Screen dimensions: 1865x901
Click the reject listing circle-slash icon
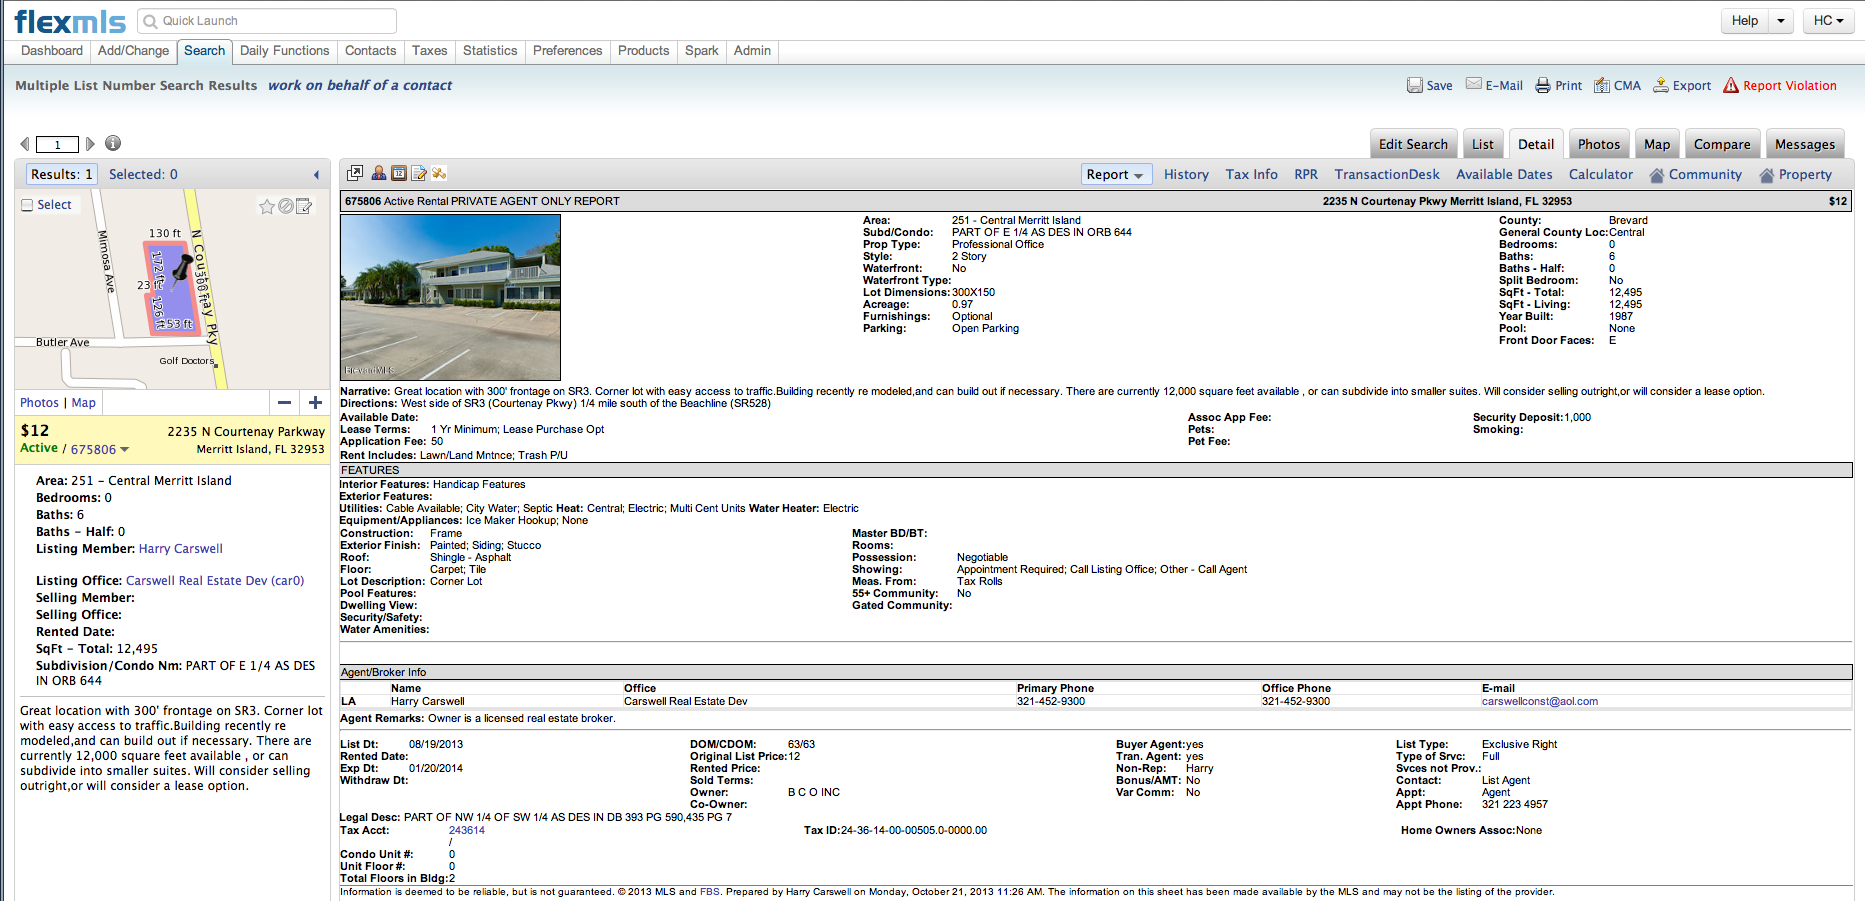point(286,207)
